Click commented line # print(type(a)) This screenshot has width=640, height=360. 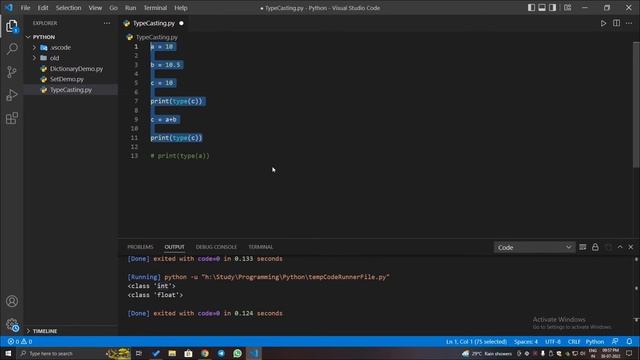(x=180, y=156)
